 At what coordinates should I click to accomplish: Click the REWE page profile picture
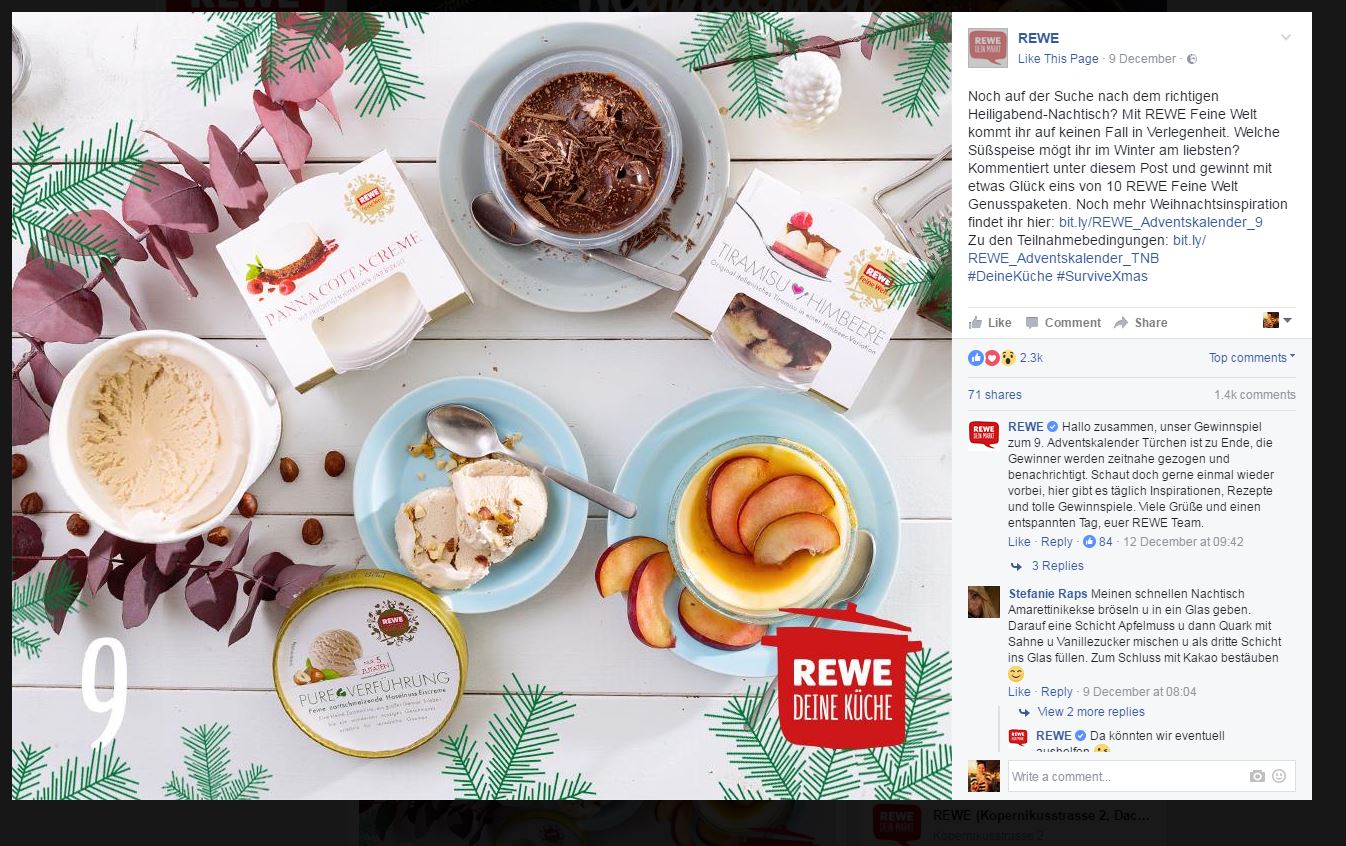987,48
